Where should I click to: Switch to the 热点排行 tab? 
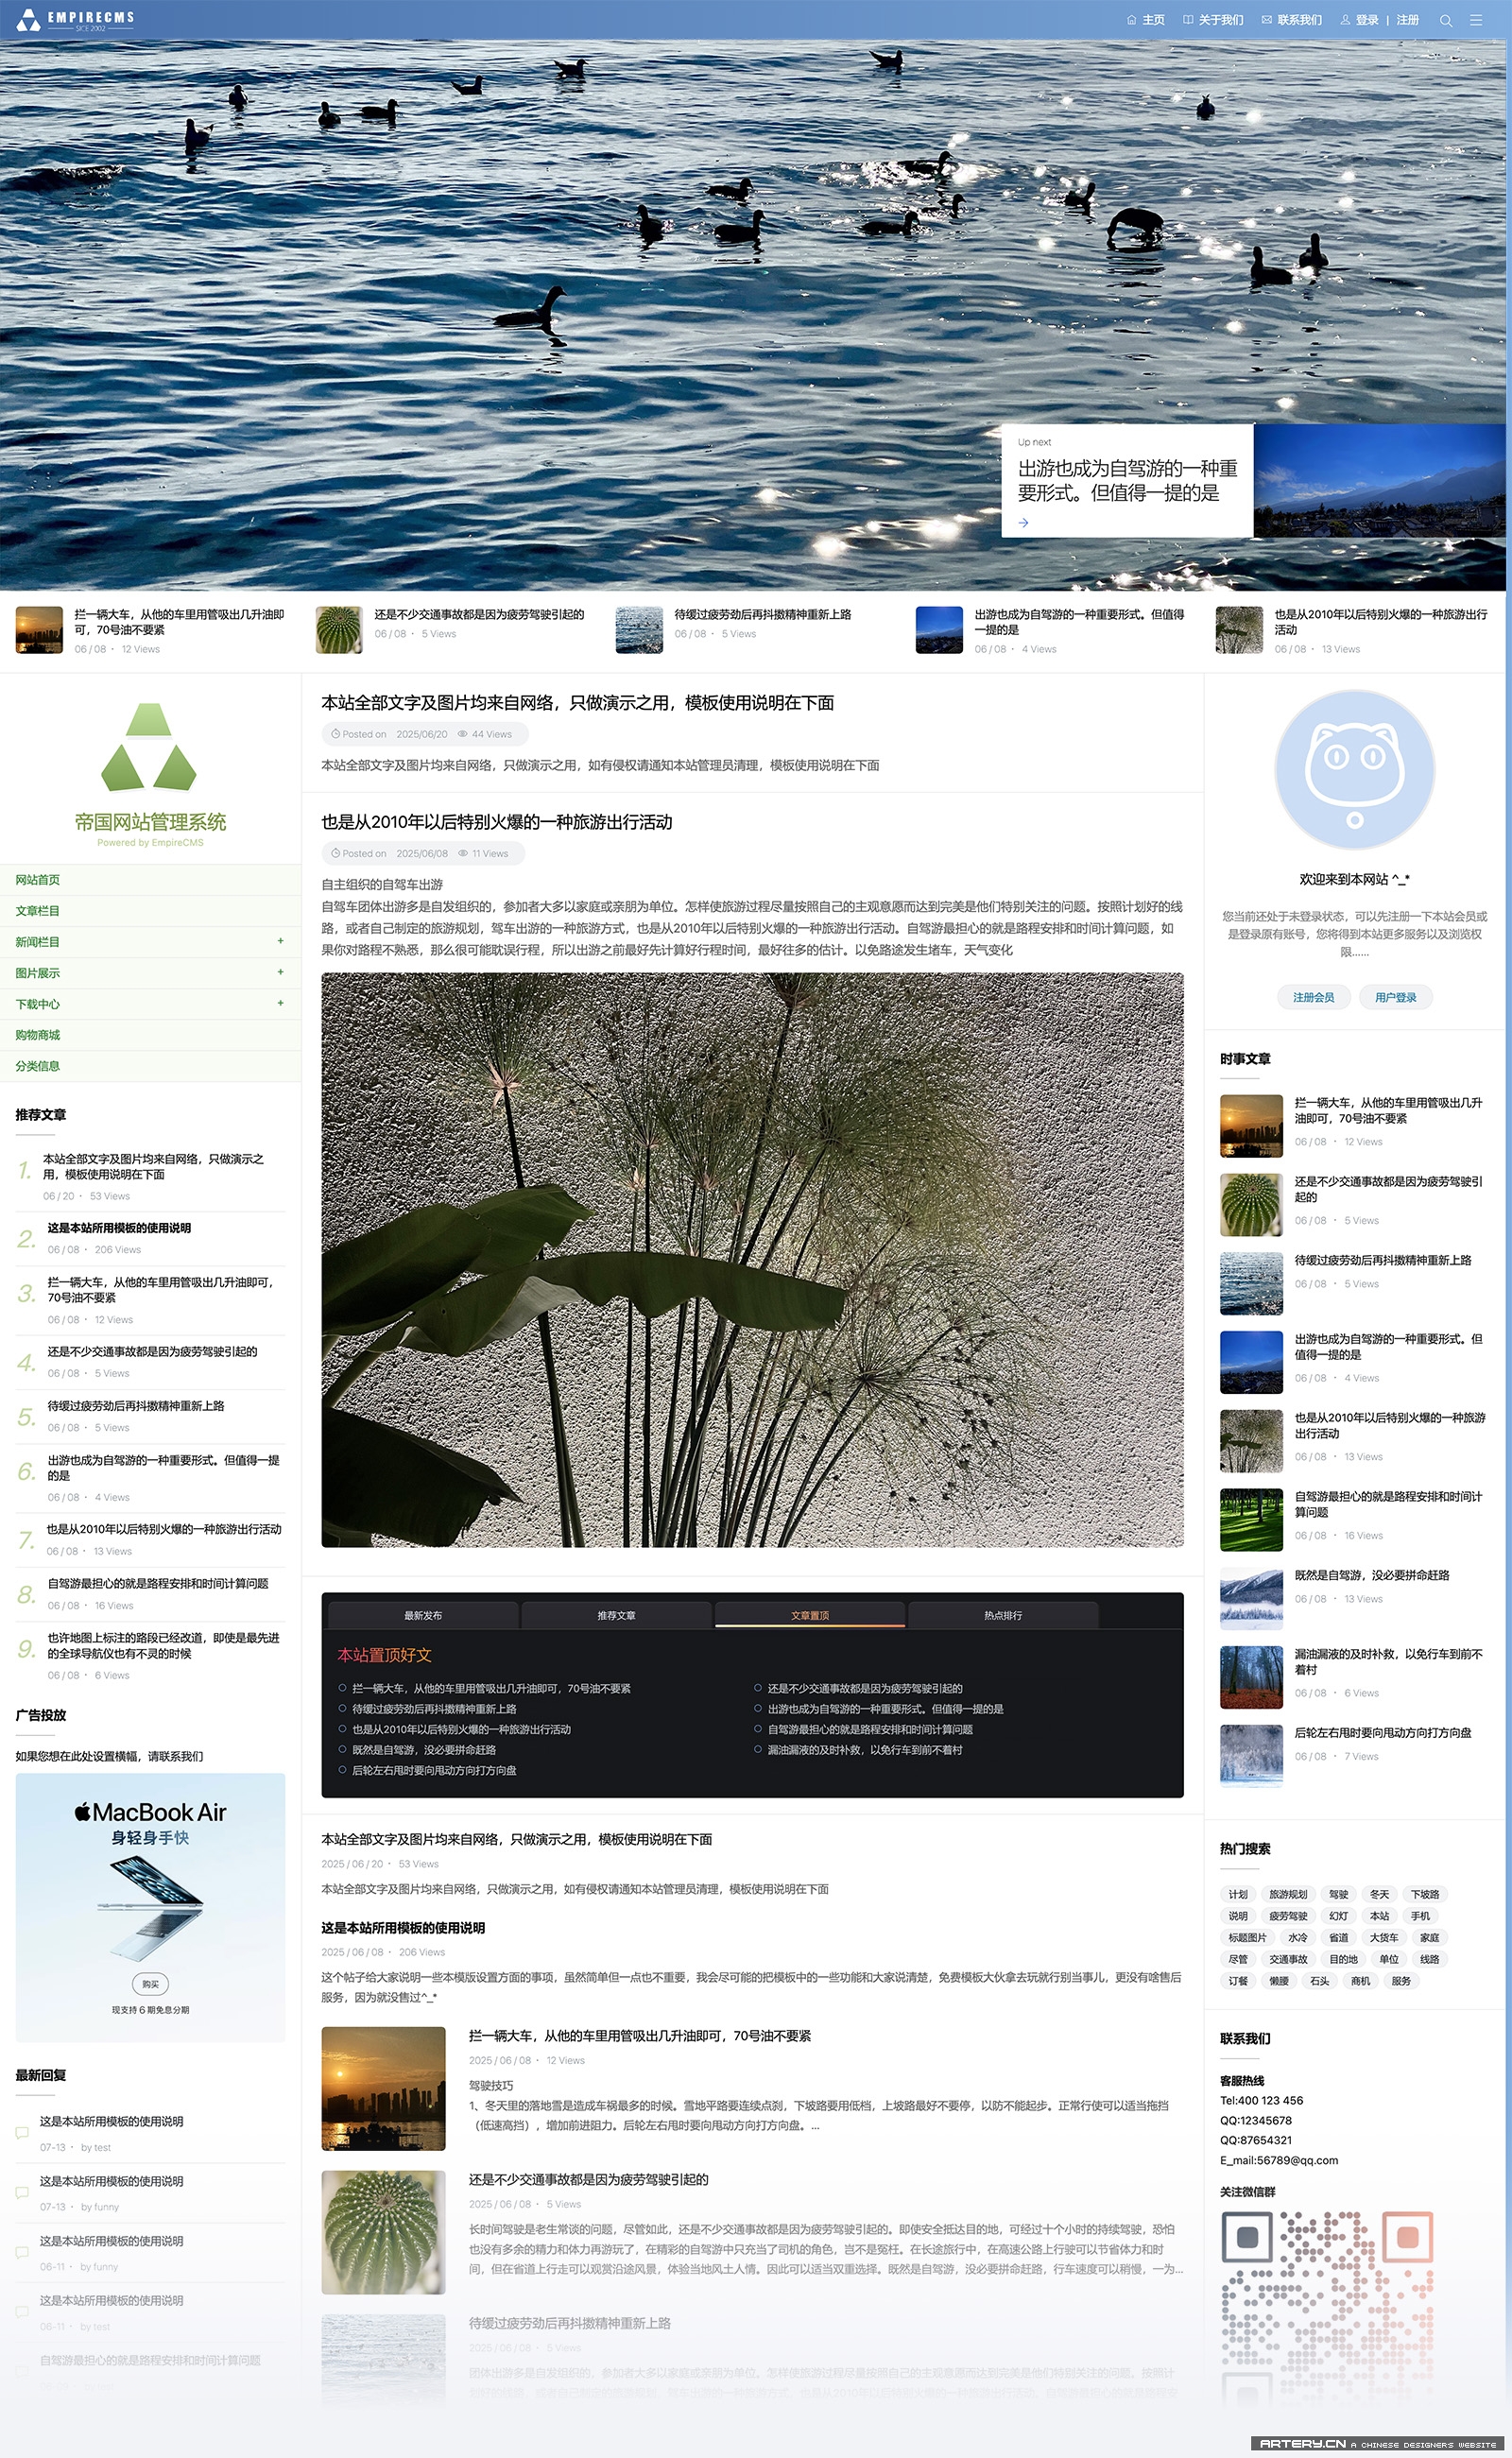(1002, 1615)
